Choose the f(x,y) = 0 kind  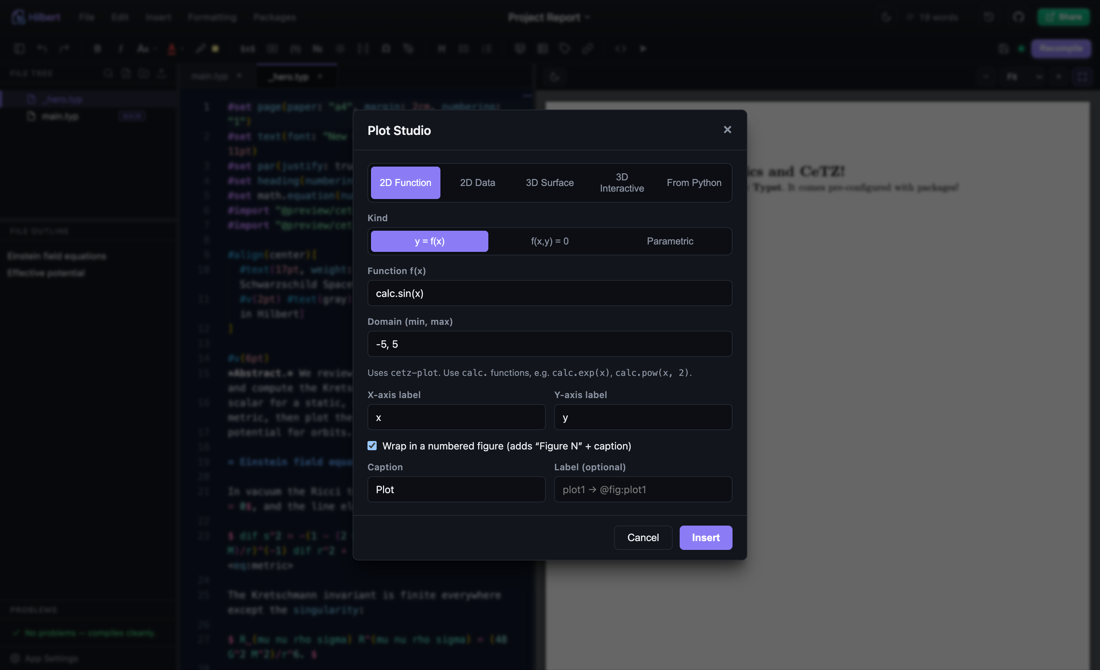pyautogui.click(x=549, y=241)
